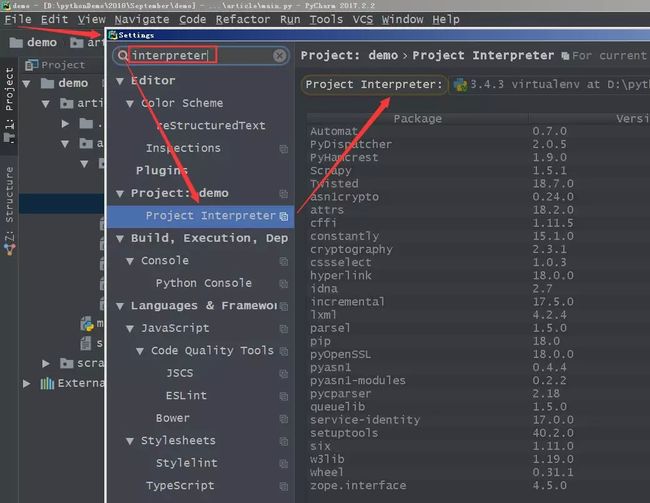The image size is (650, 503).
Task: Open the View menu
Action: point(91,19)
